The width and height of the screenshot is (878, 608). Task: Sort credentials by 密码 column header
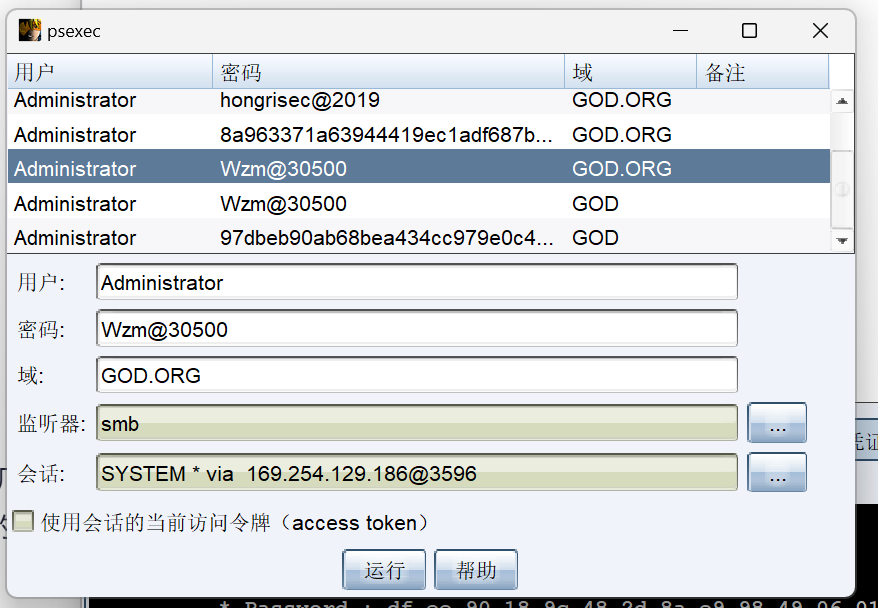tap(388, 72)
